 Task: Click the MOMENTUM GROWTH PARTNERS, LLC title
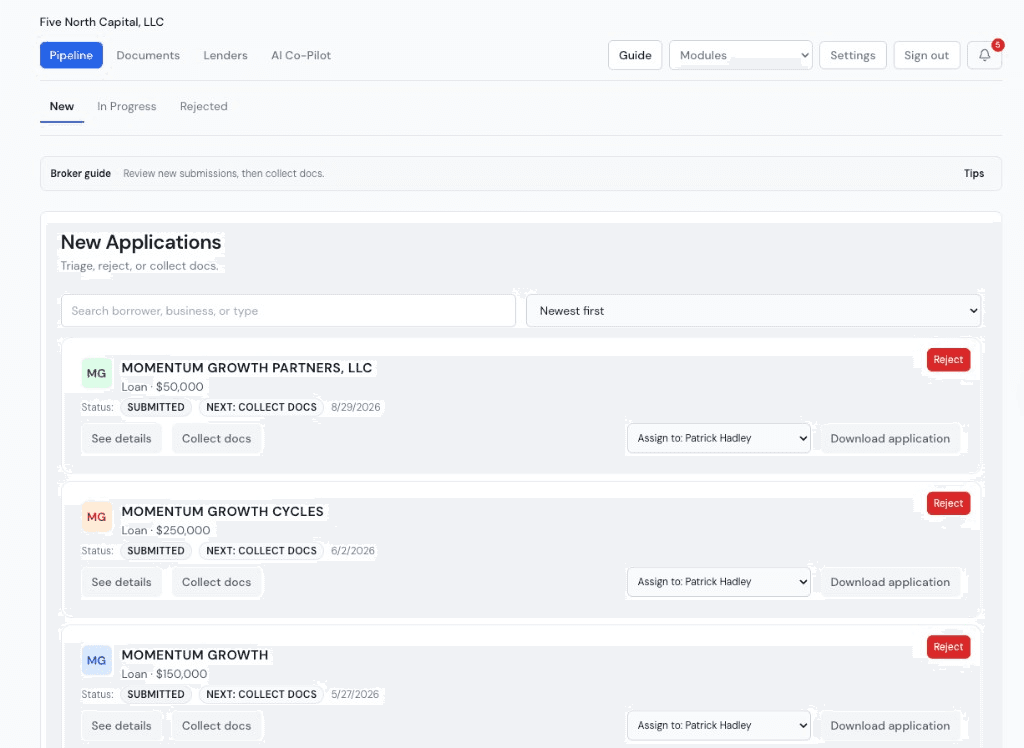pos(247,368)
